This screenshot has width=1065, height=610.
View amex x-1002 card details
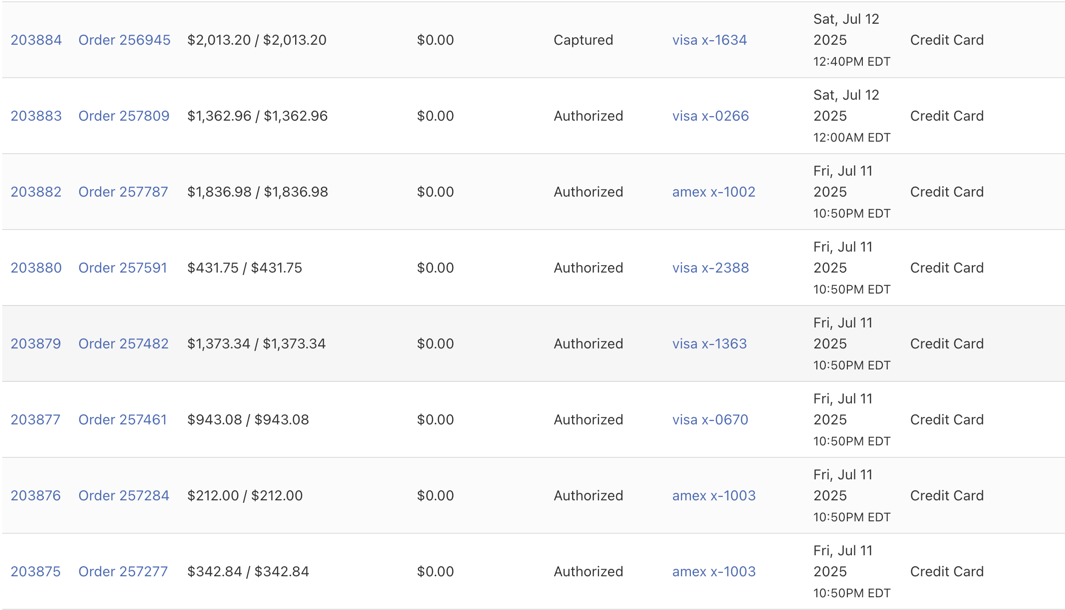point(714,191)
